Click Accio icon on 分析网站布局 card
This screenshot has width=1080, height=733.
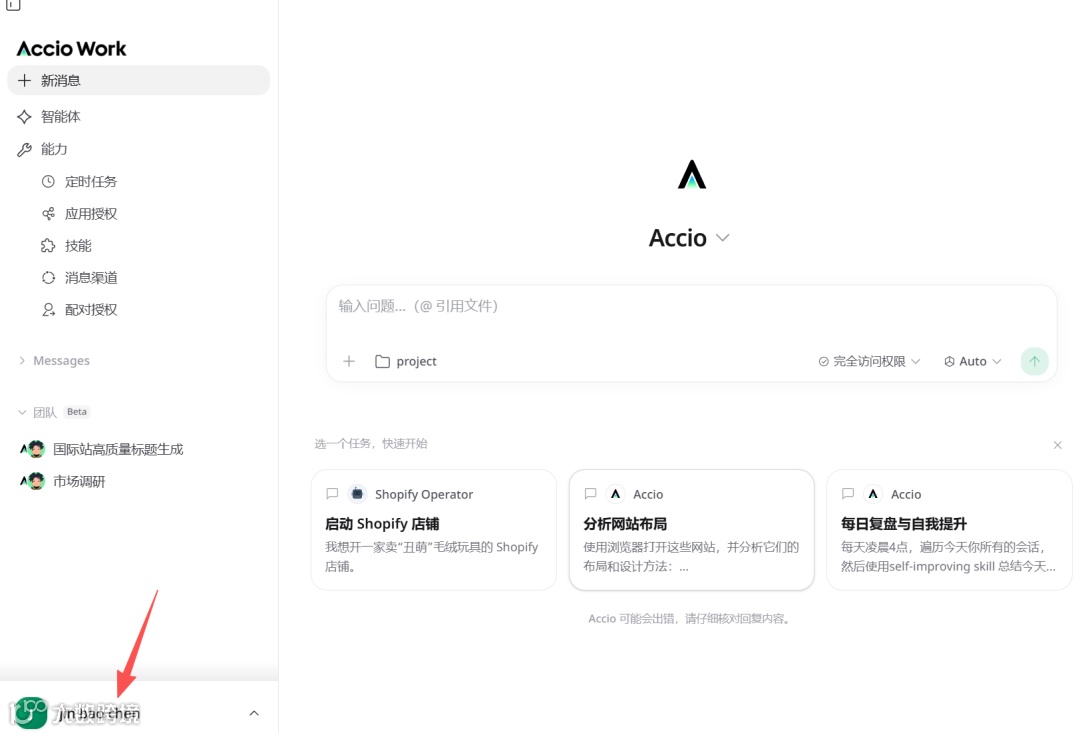point(615,493)
